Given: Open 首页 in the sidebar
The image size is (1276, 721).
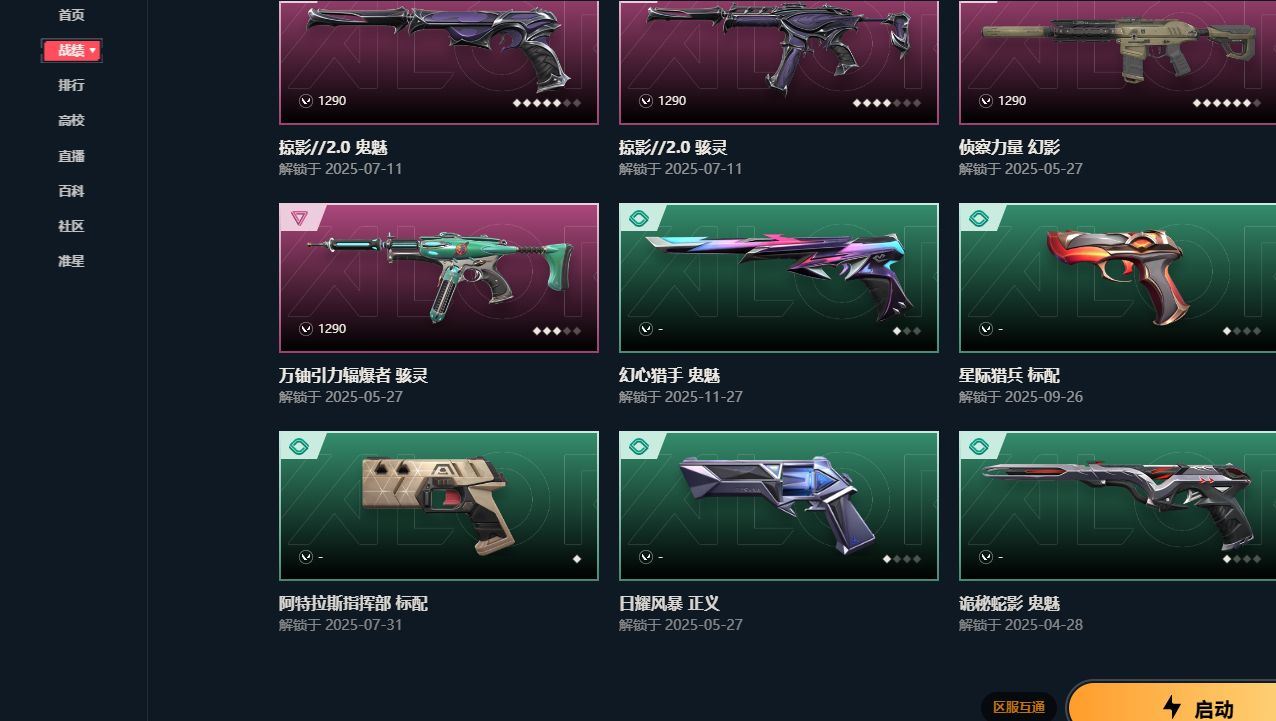Looking at the screenshot, I should coord(71,15).
